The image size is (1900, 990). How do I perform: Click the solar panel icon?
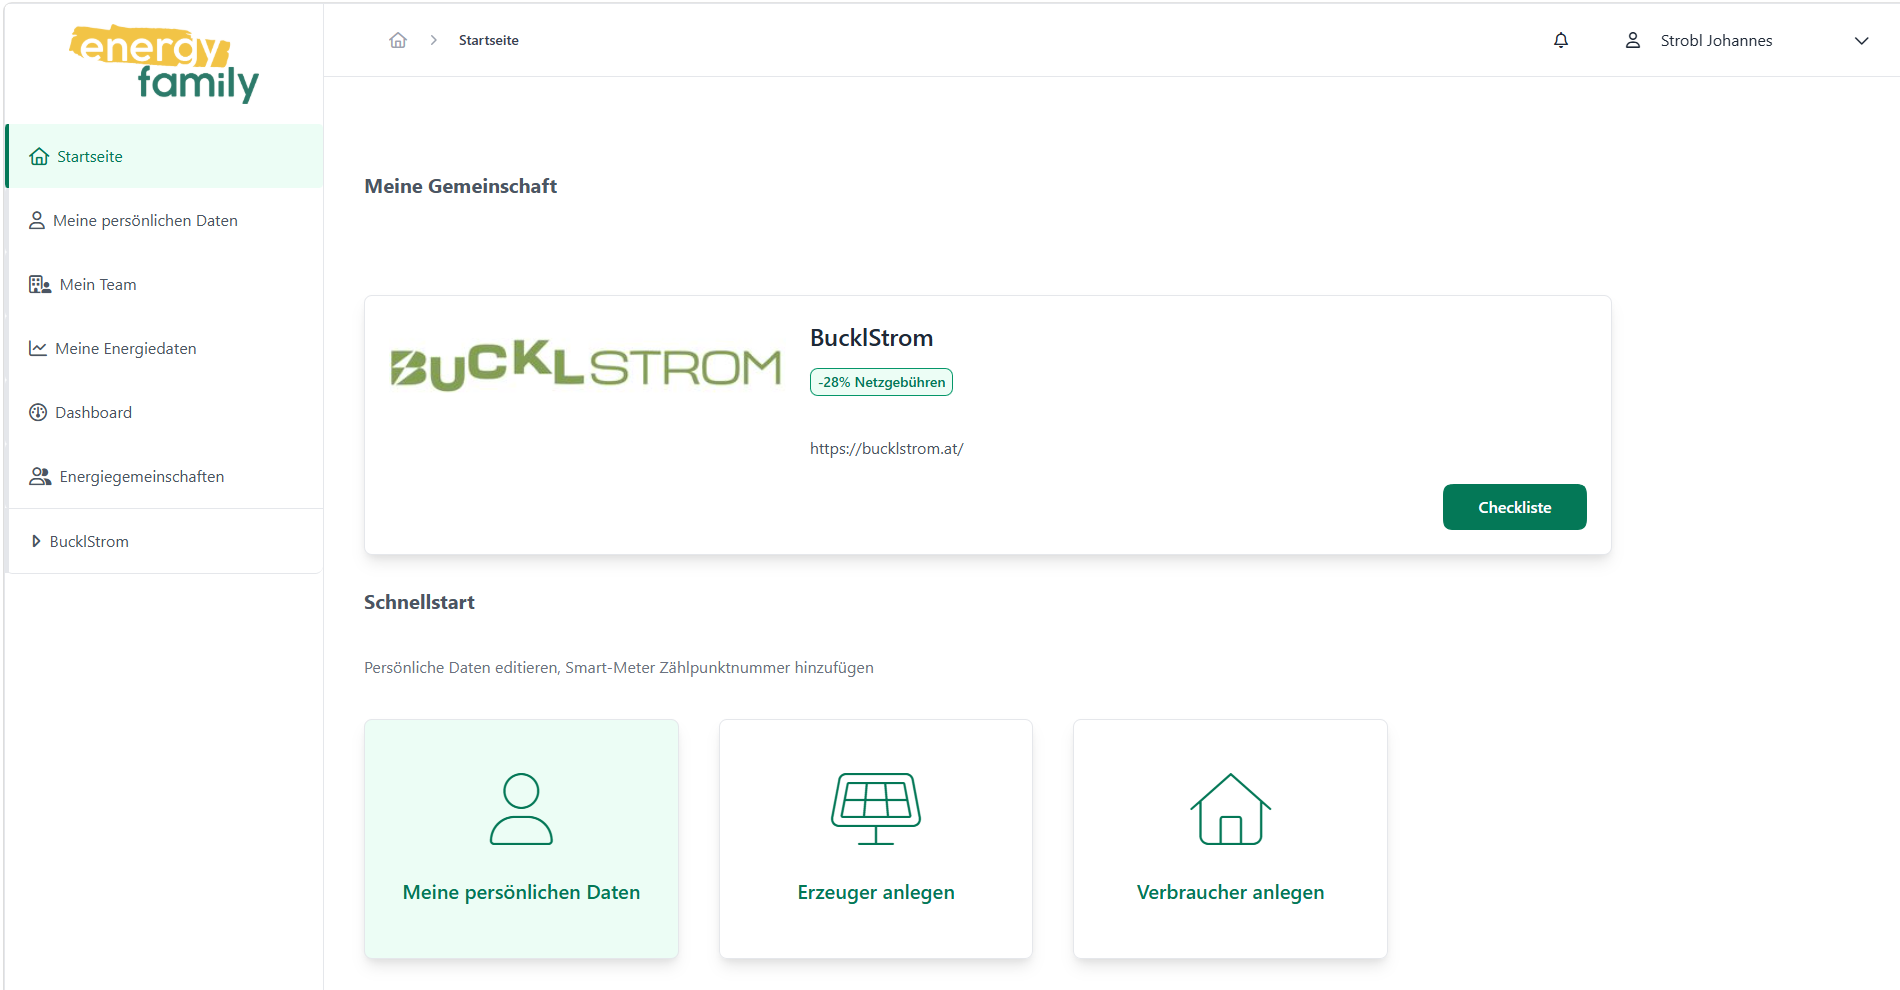(876, 808)
